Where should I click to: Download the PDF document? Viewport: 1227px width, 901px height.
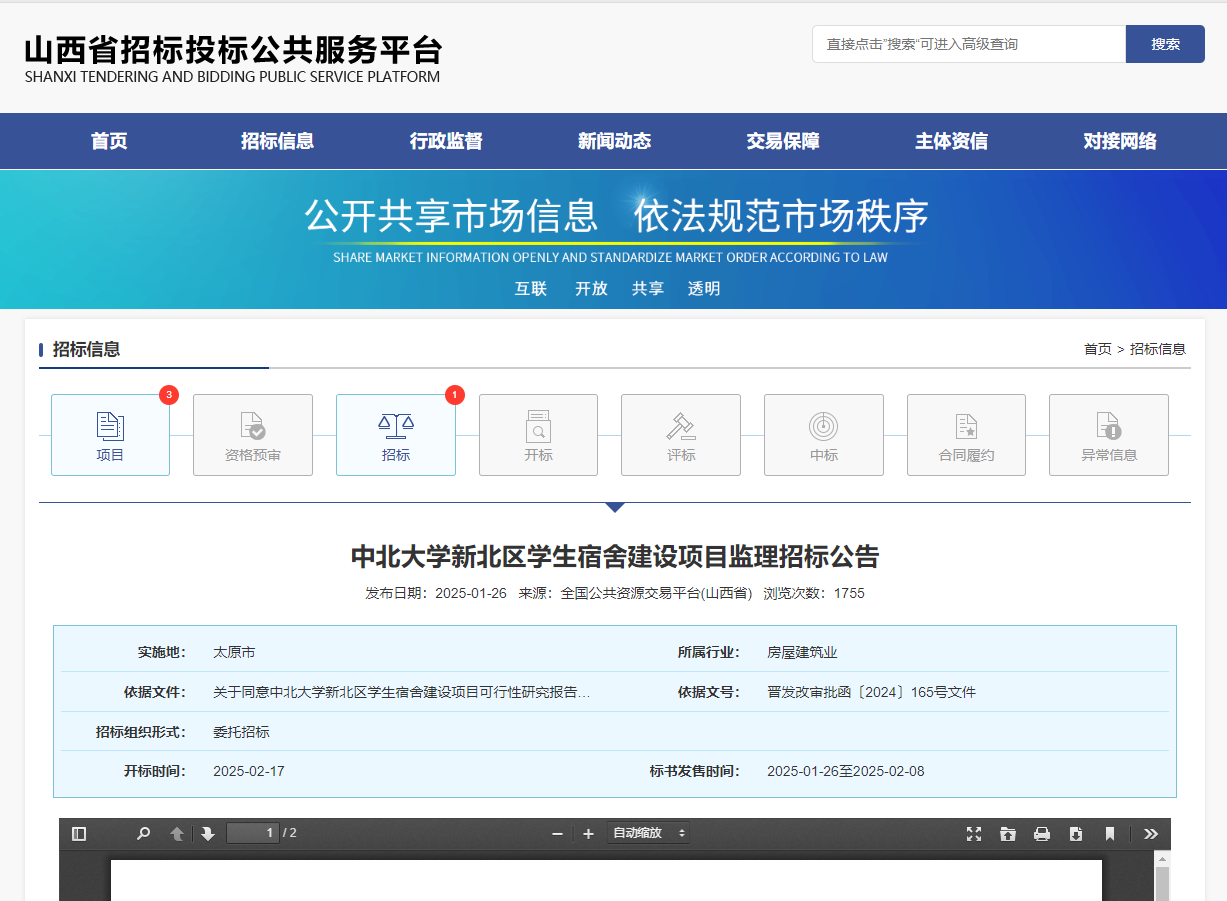click(1076, 833)
